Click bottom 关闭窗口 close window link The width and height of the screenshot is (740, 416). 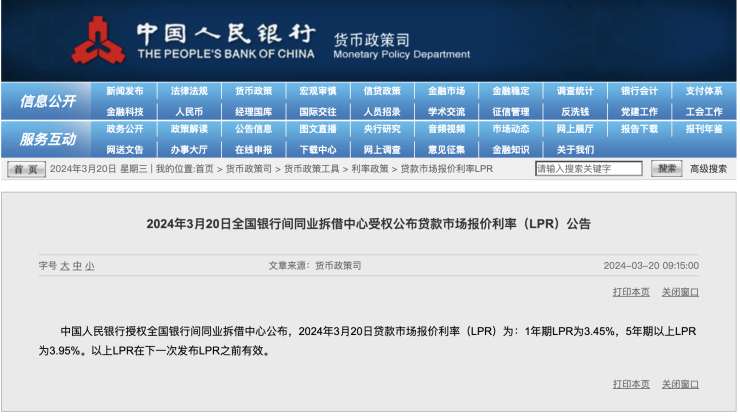(680, 384)
